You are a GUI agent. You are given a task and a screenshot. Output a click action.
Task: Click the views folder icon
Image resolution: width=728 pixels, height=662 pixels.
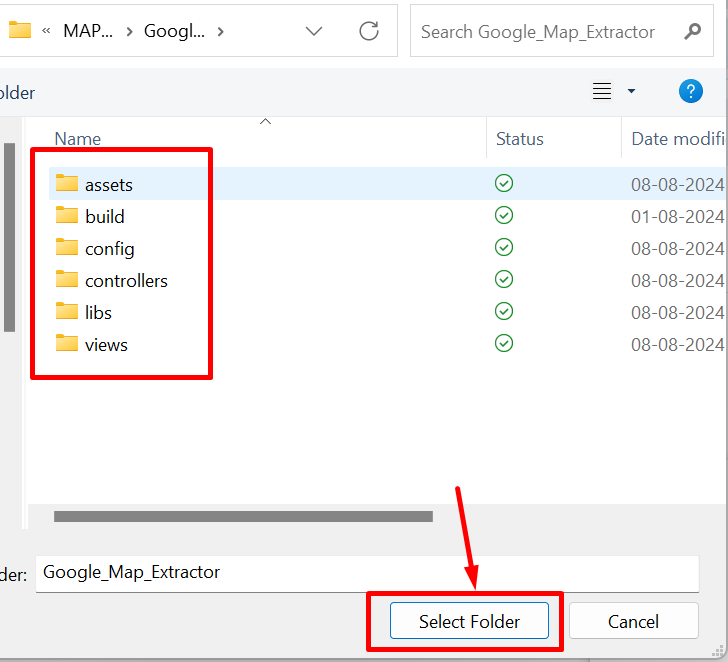67,343
